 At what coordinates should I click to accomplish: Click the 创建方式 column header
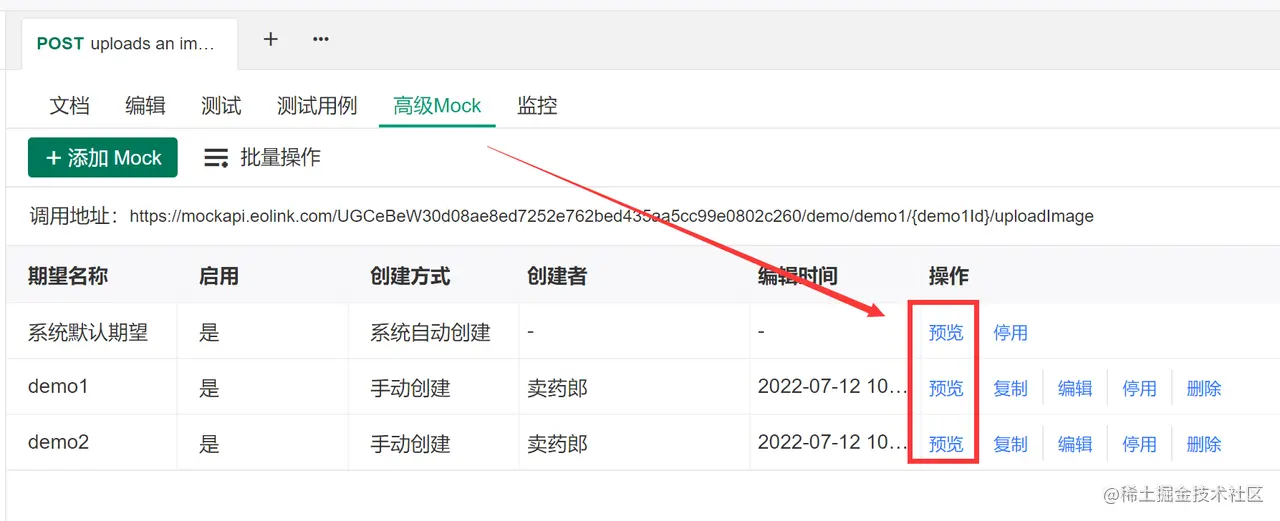pos(410,276)
